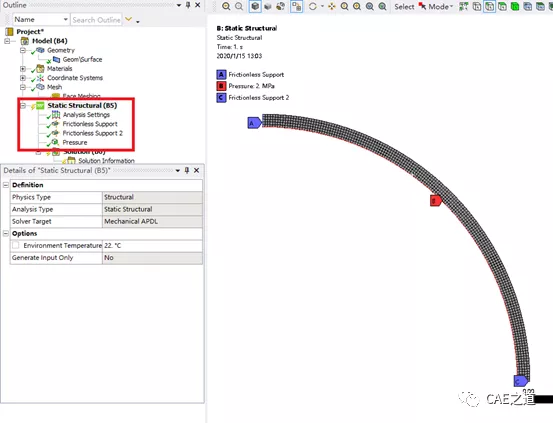
Task: Select the Geom\Surface geometry item
Action: tap(82, 59)
